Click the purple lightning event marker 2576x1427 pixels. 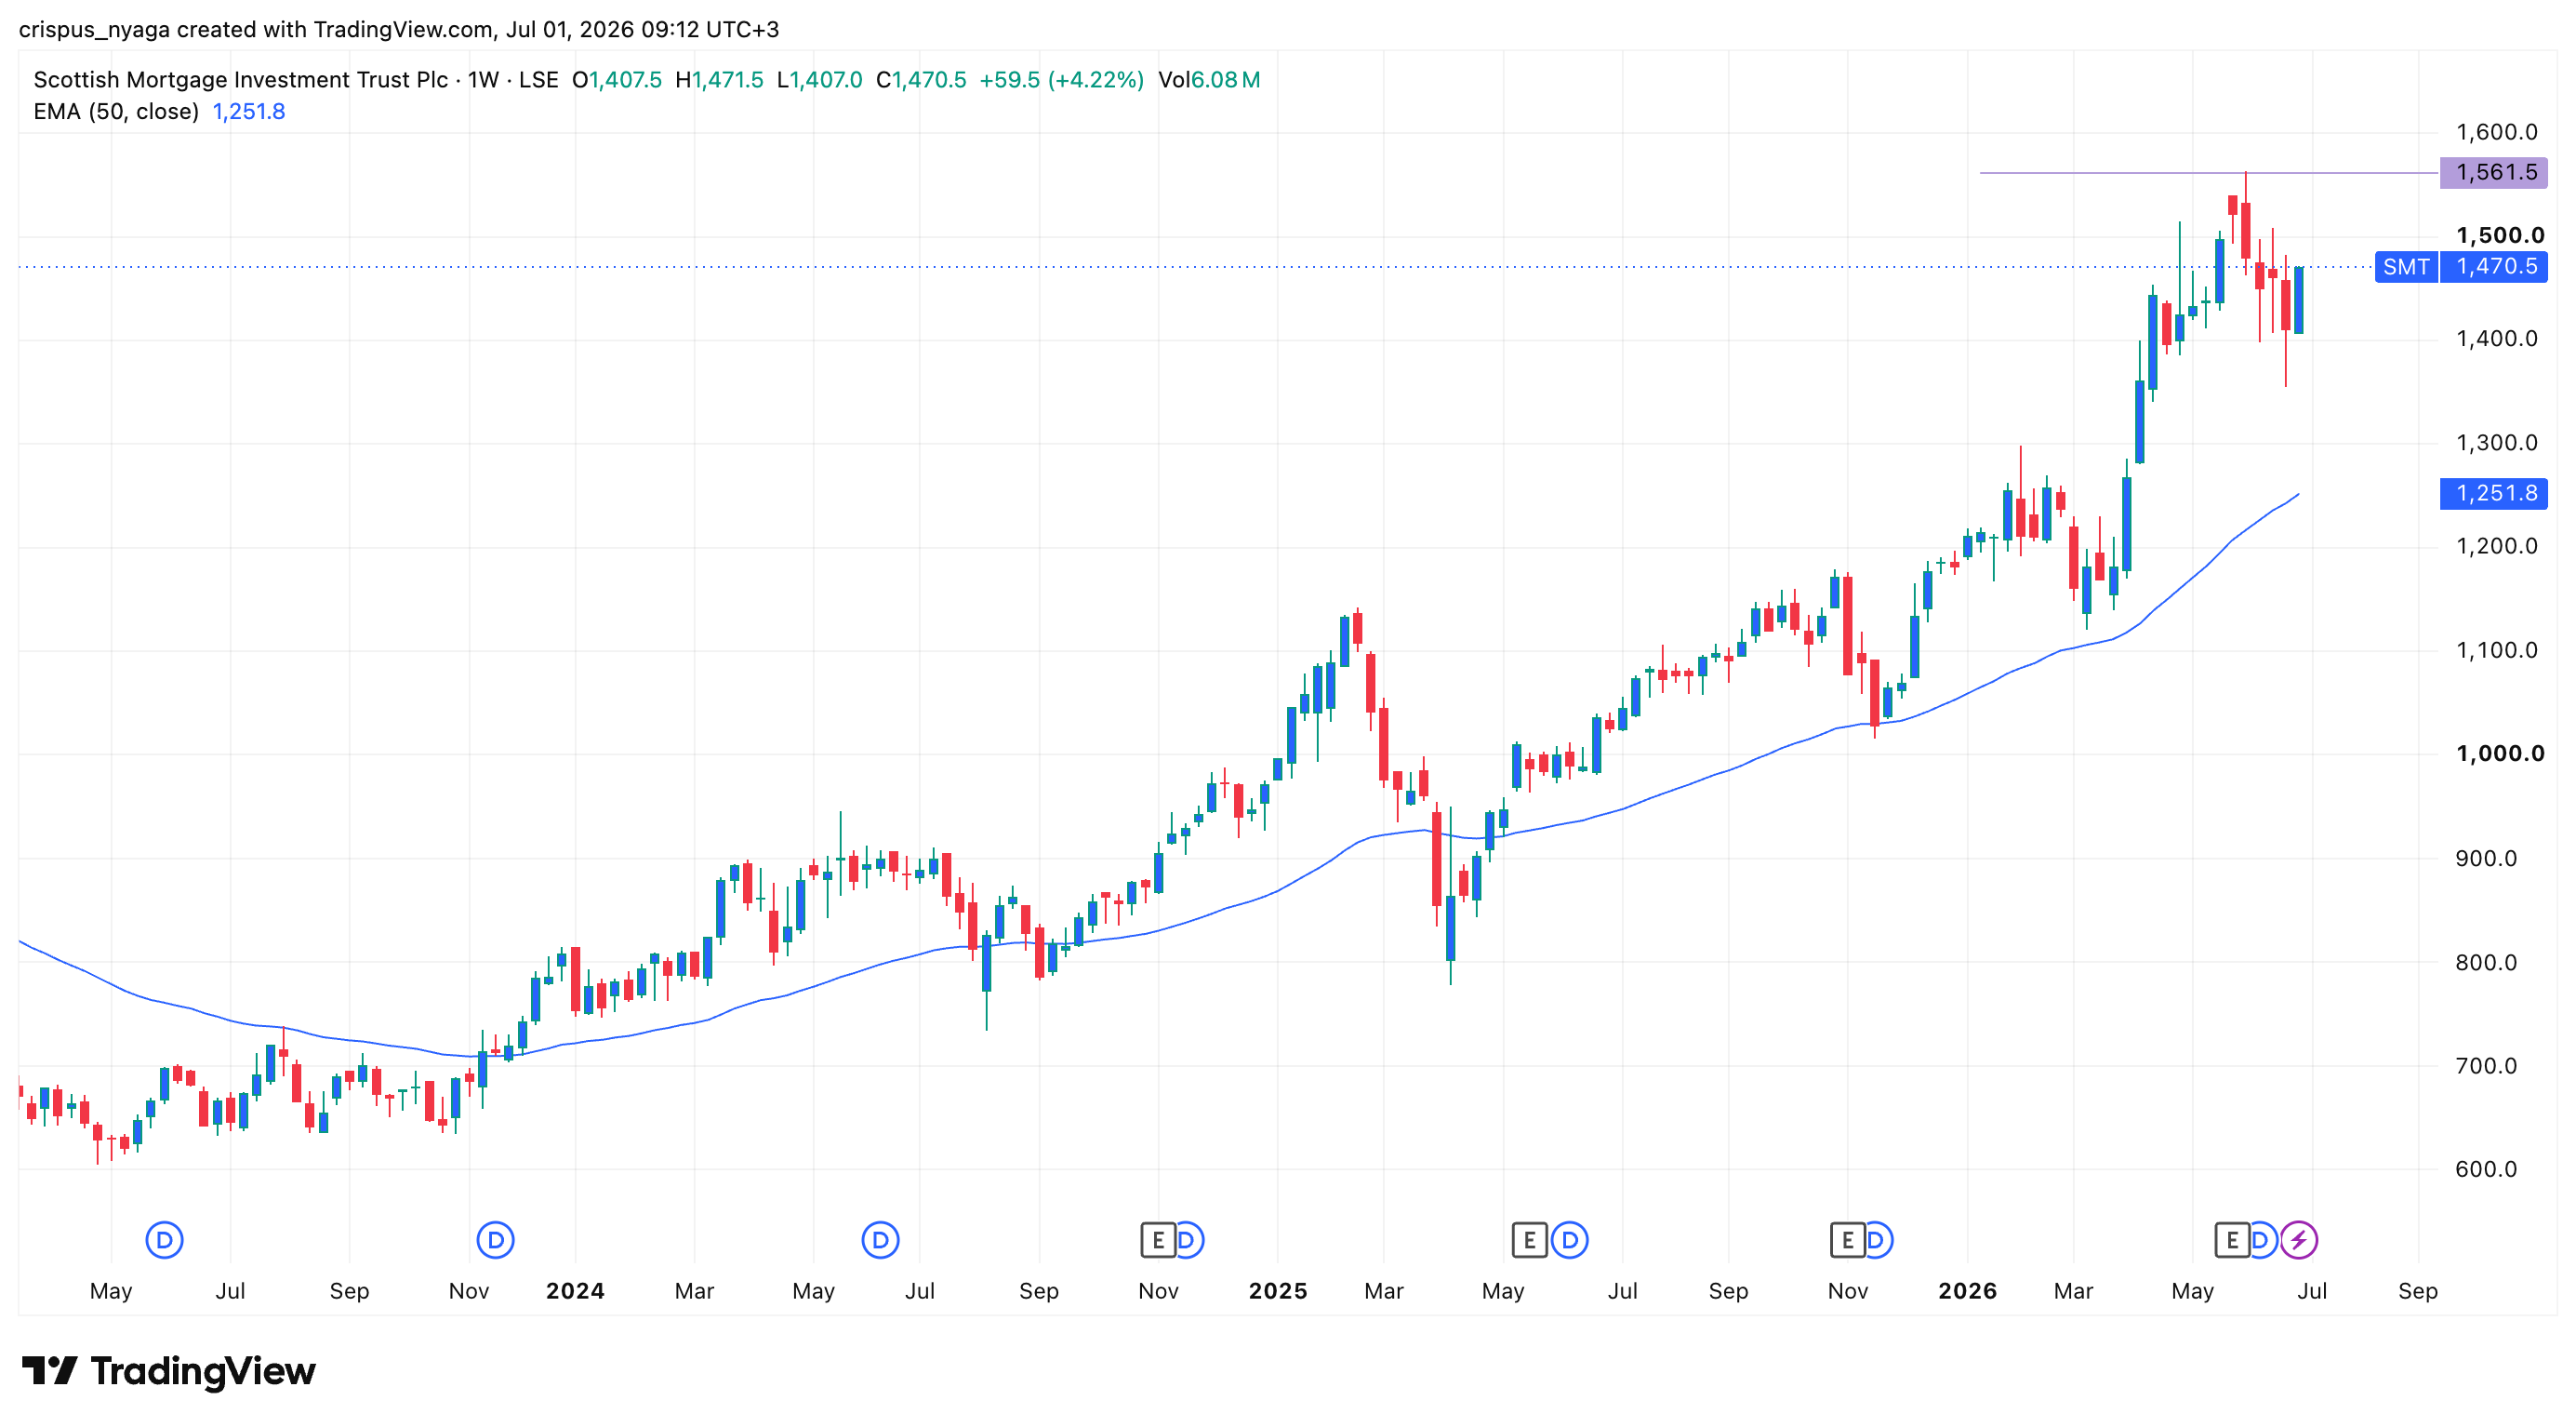coord(2299,1240)
